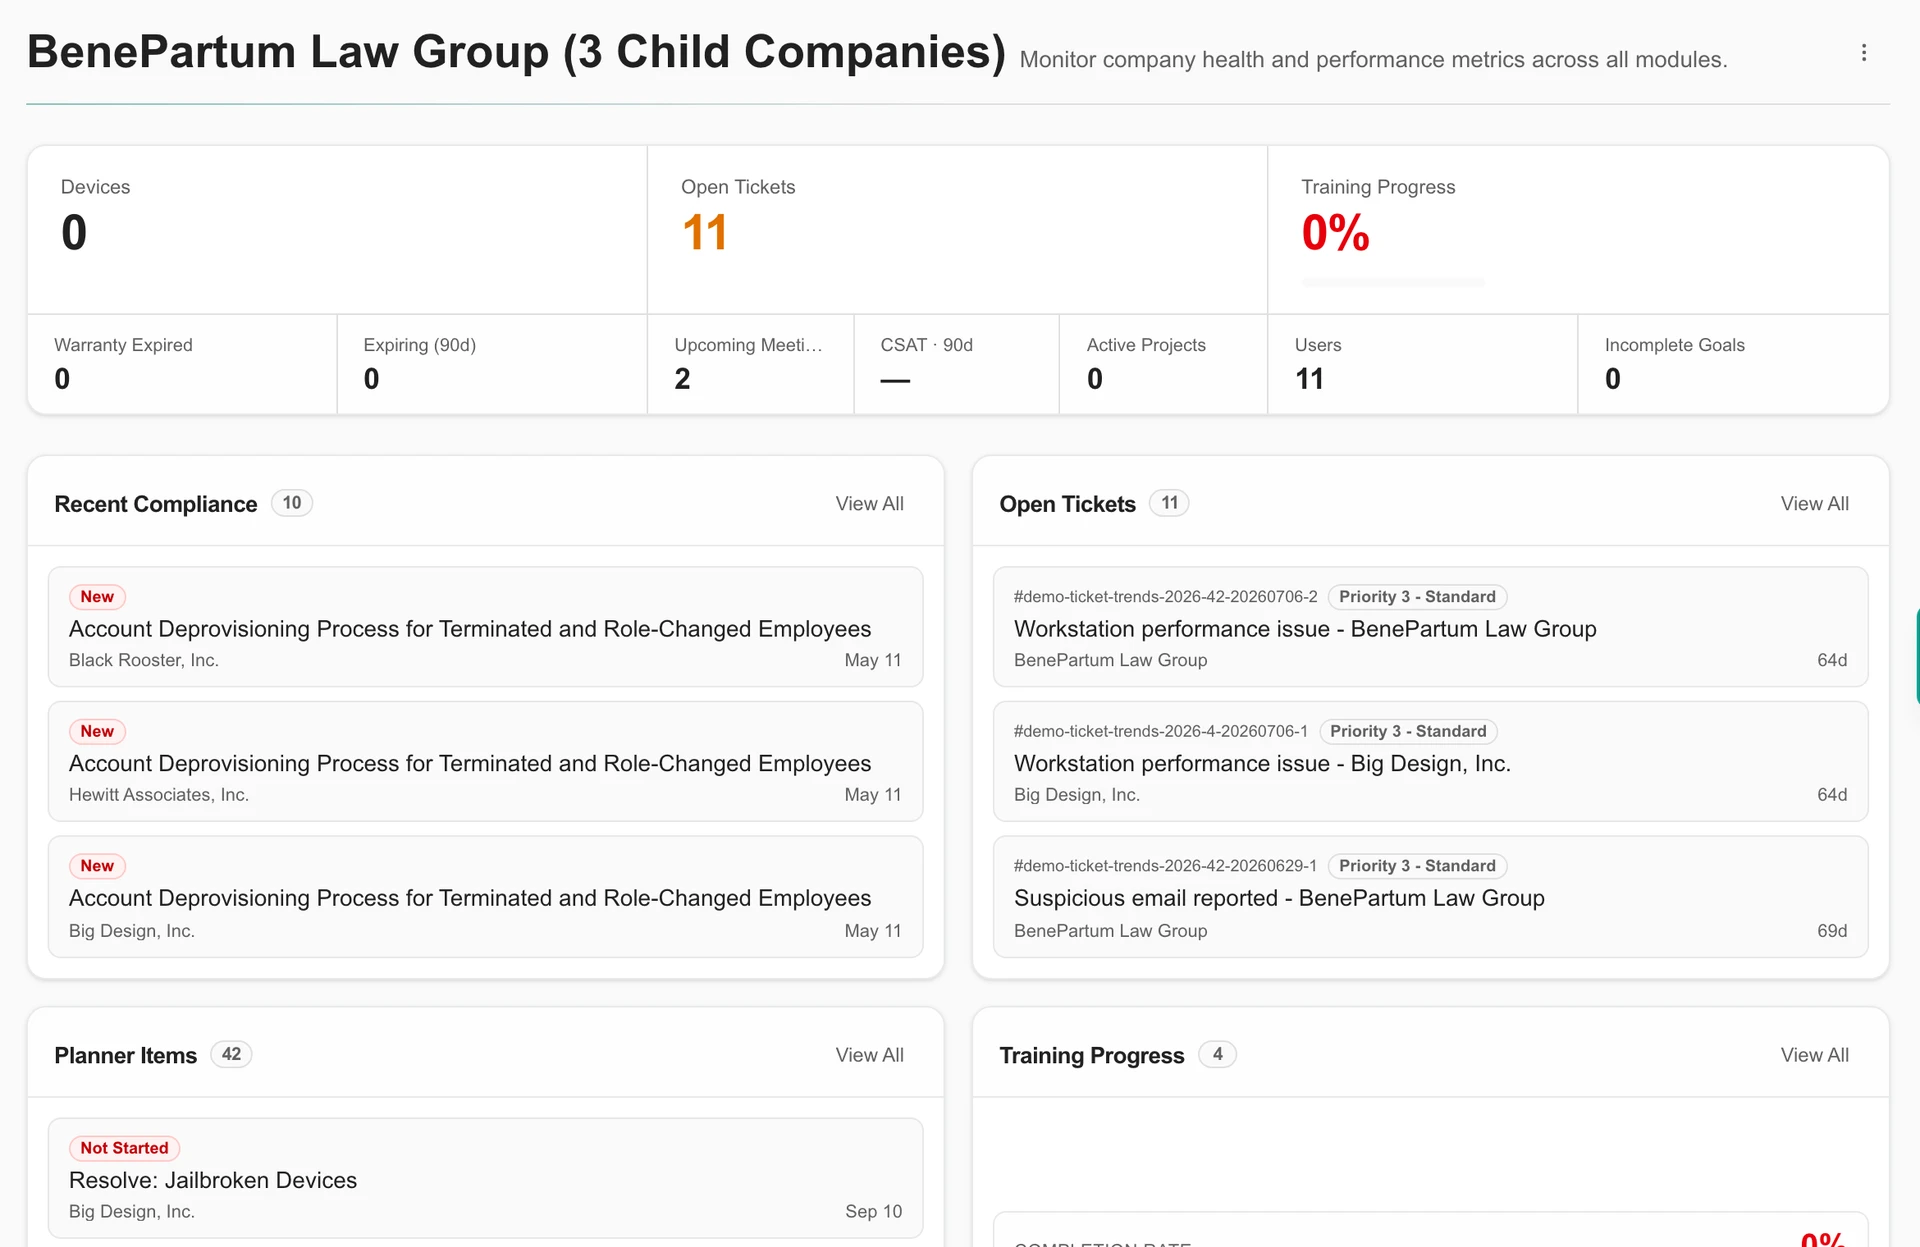Click the Recent Compliance count badge 10
This screenshot has width=1920, height=1247.
291,503
